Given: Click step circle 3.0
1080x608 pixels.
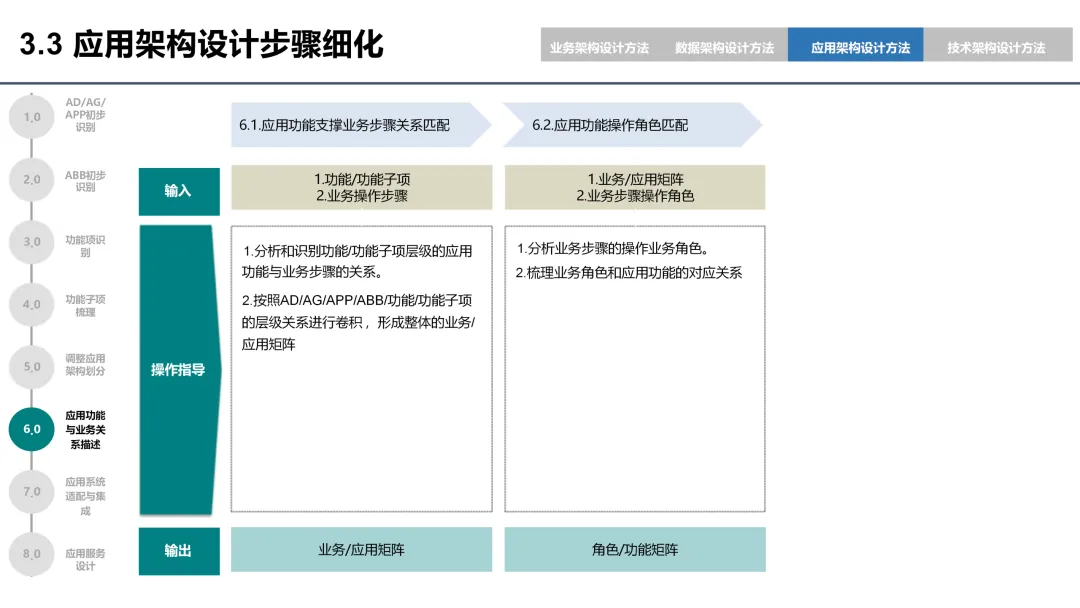Looking at the screenshot, I should tap(32, 242).
